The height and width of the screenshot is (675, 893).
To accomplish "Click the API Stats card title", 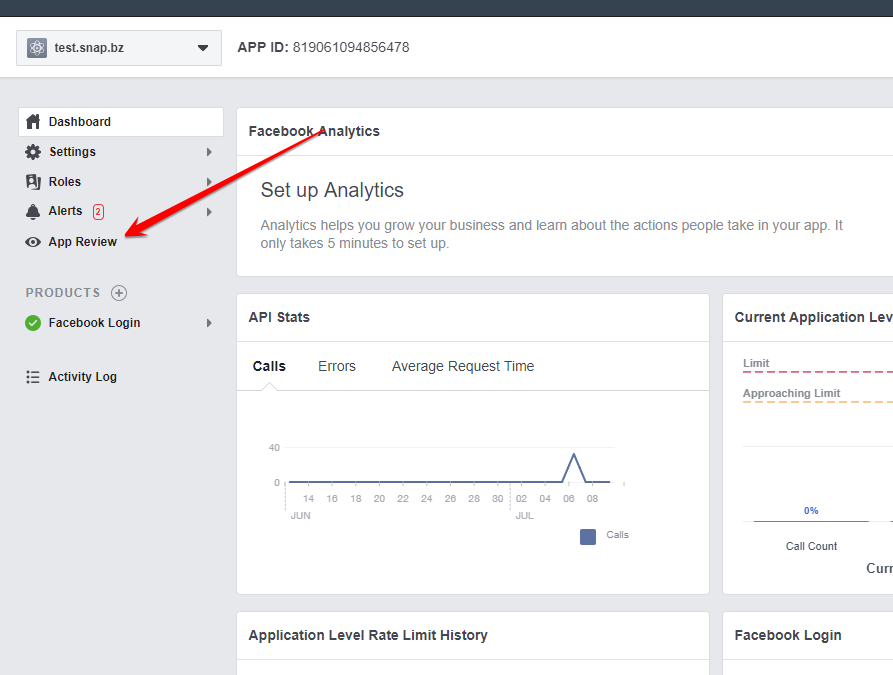I will tap(279, 317).
